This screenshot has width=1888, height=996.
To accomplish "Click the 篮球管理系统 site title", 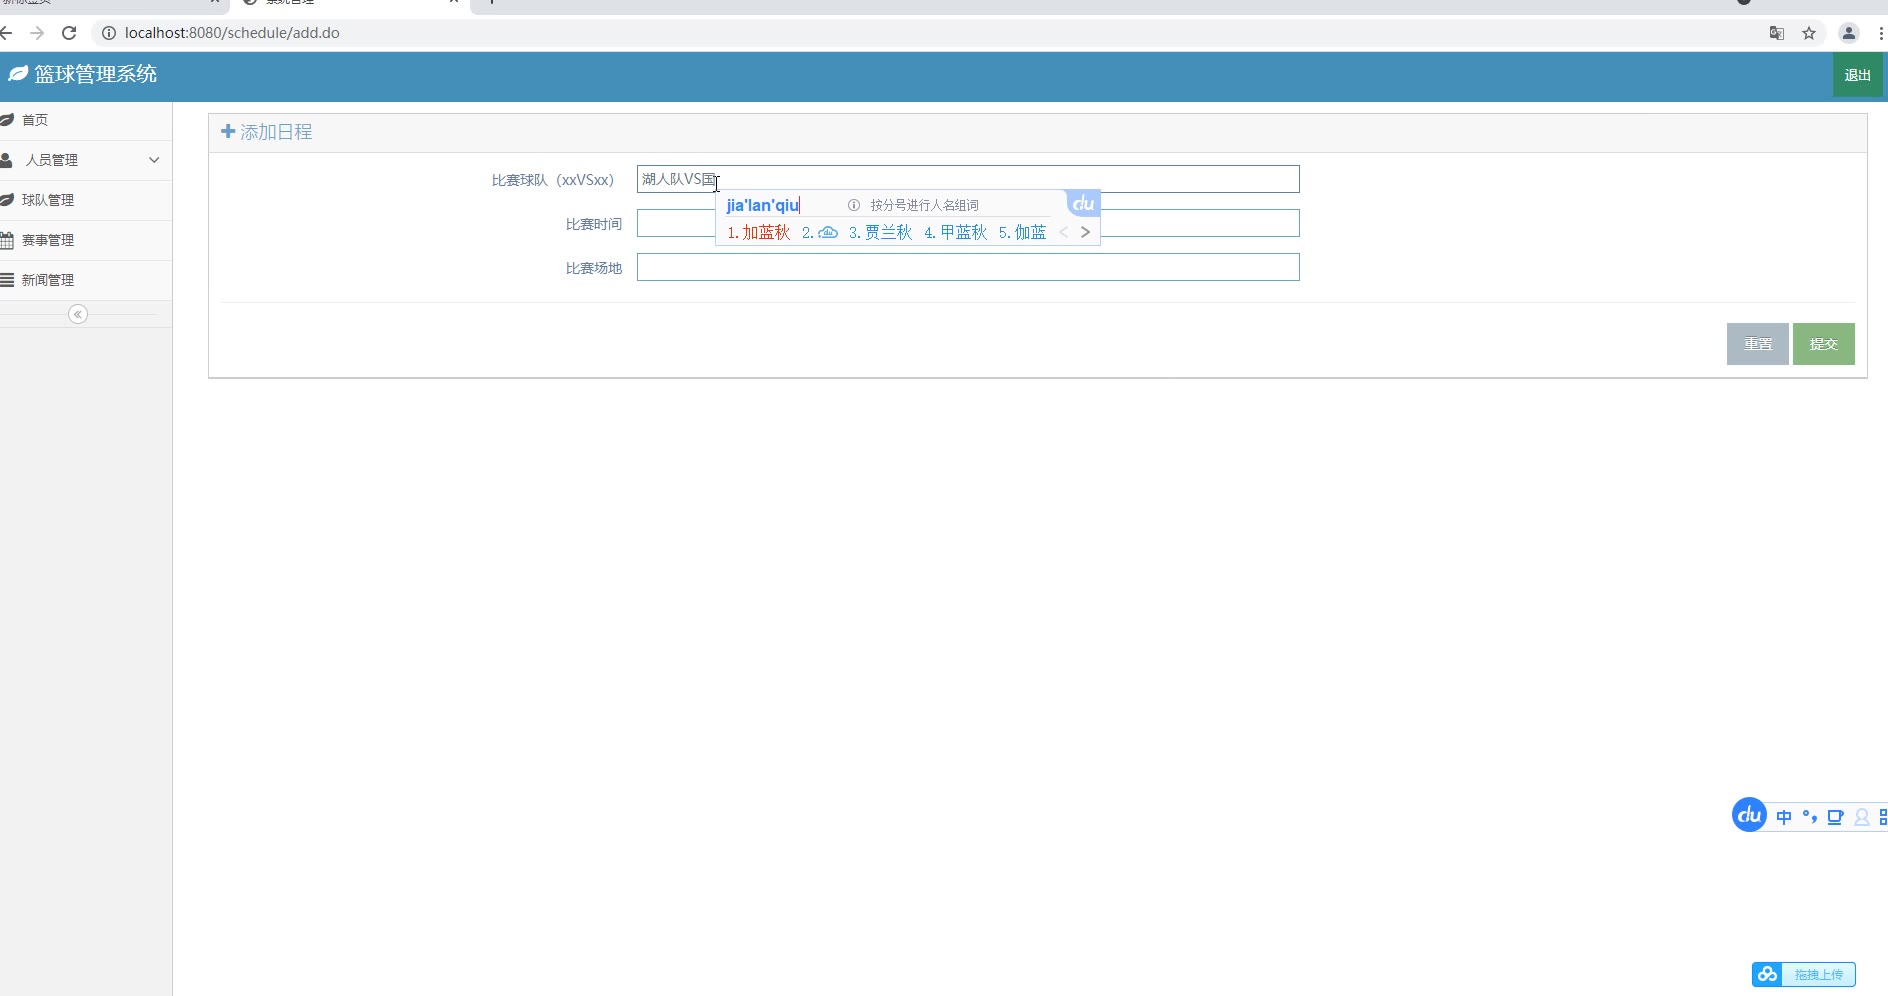I will click(x=96, y=74).
